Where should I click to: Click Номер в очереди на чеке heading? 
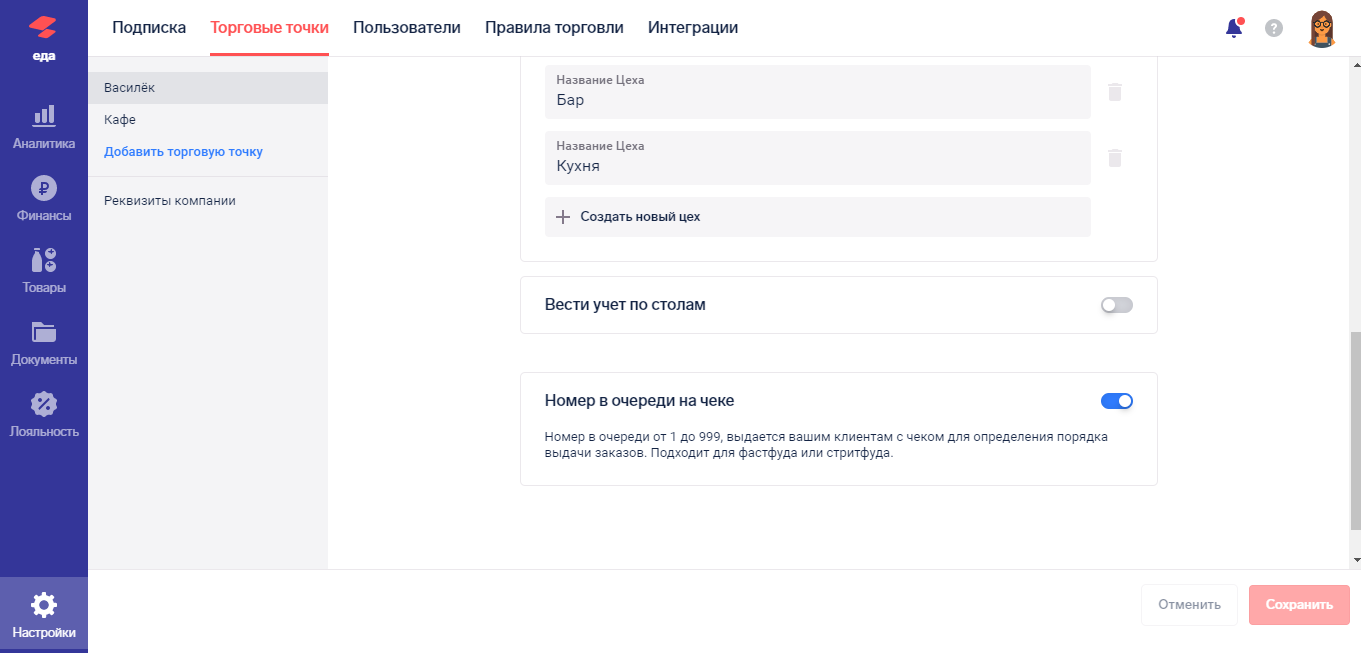coord(639,401)
